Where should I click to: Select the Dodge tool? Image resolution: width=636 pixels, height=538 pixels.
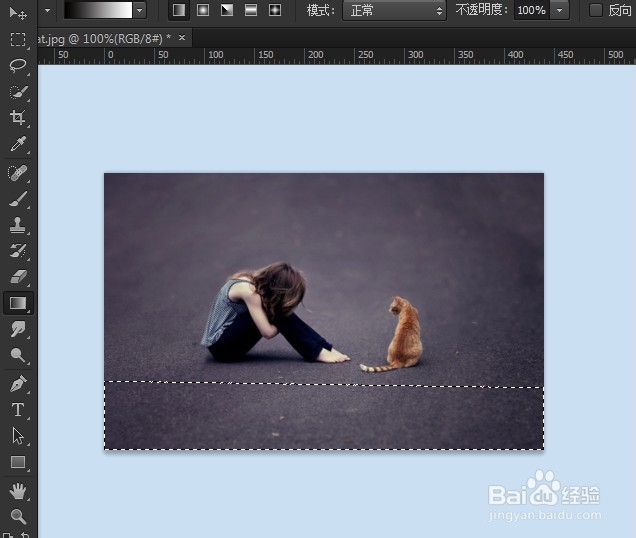[18, 355]
